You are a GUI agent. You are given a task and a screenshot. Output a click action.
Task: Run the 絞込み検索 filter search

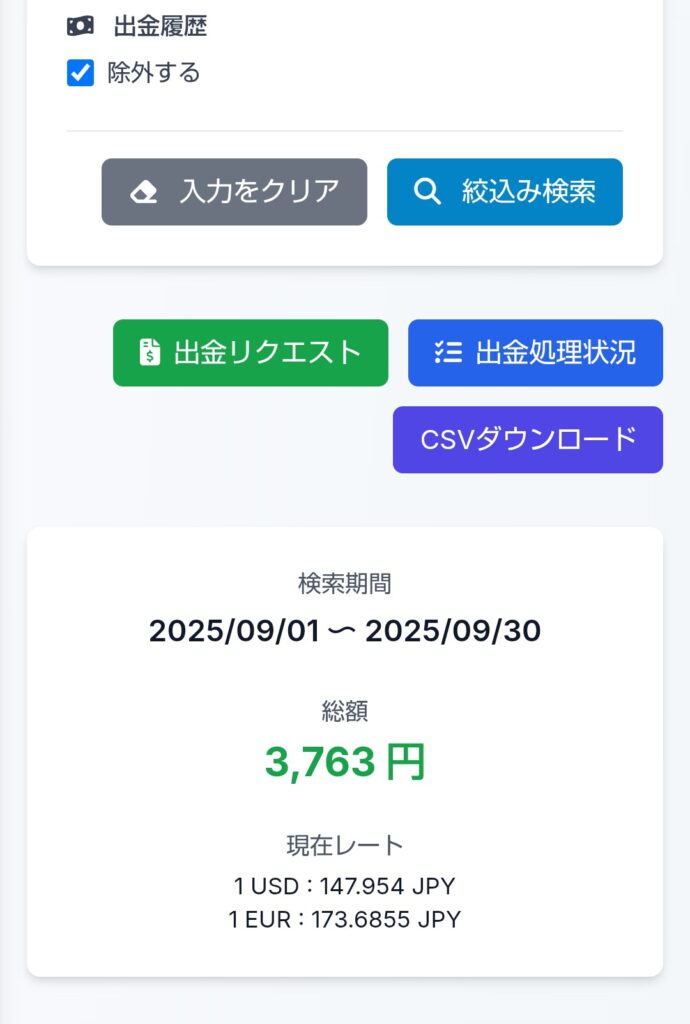[504, 192]
